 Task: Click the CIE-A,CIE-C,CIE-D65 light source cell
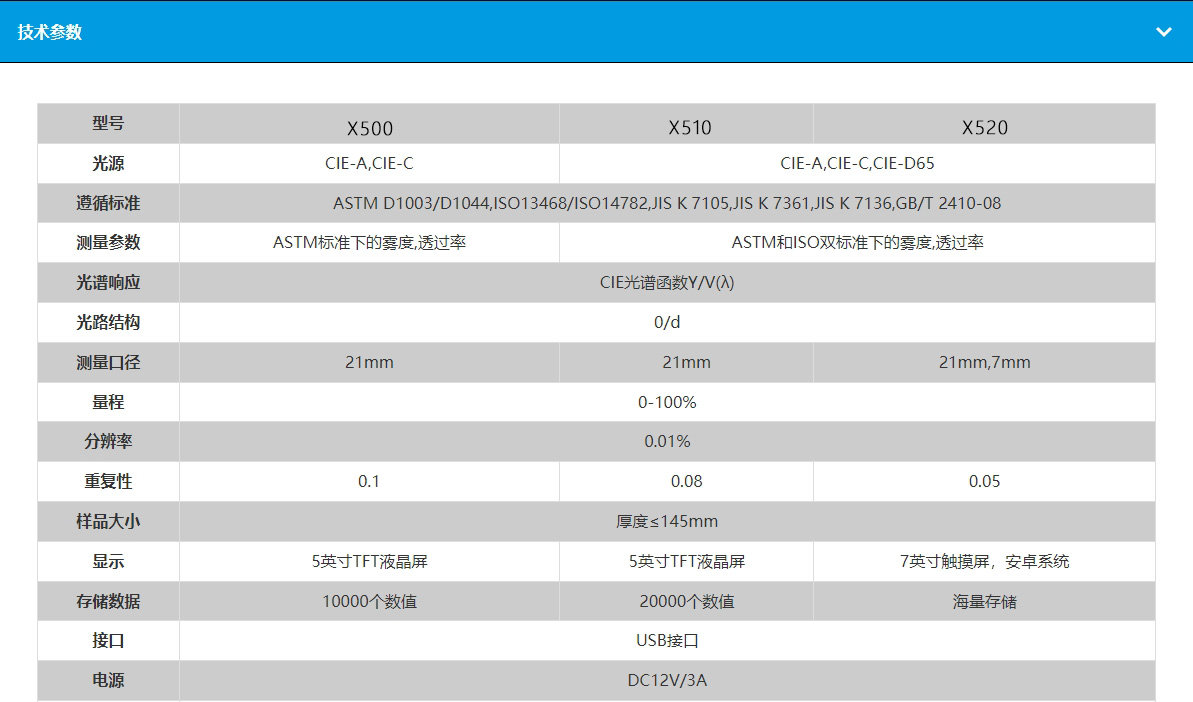[x=857, y=163]
